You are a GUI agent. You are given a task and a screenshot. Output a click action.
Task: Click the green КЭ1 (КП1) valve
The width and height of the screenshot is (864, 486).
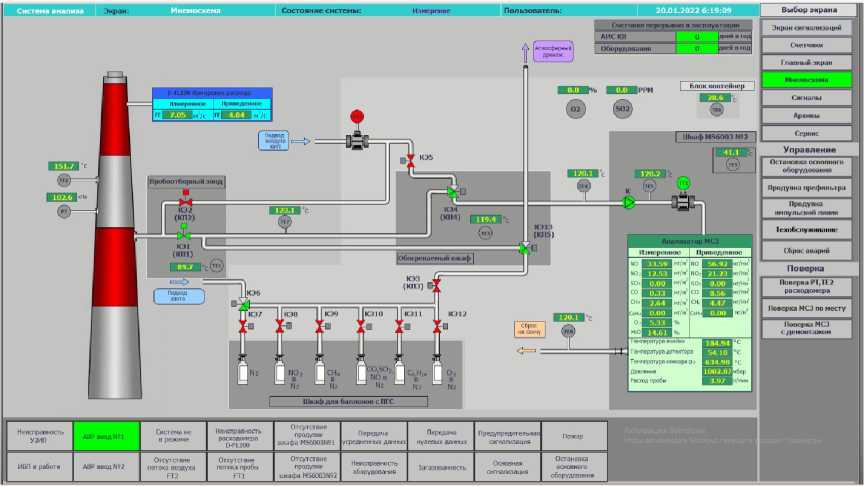pos(183,237)
